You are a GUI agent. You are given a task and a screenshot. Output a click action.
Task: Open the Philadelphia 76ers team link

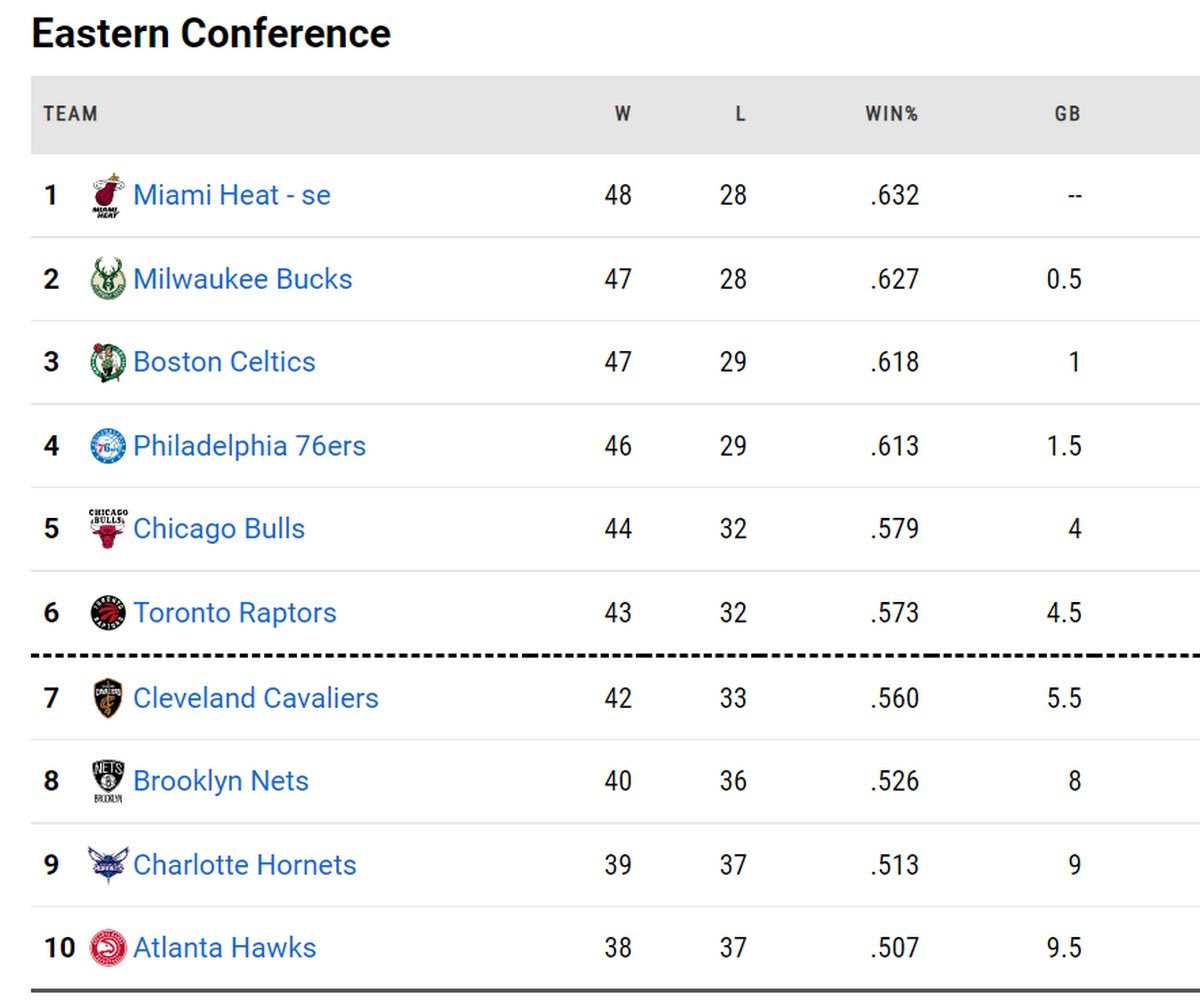pyautogui.click(x=249, y=446)
